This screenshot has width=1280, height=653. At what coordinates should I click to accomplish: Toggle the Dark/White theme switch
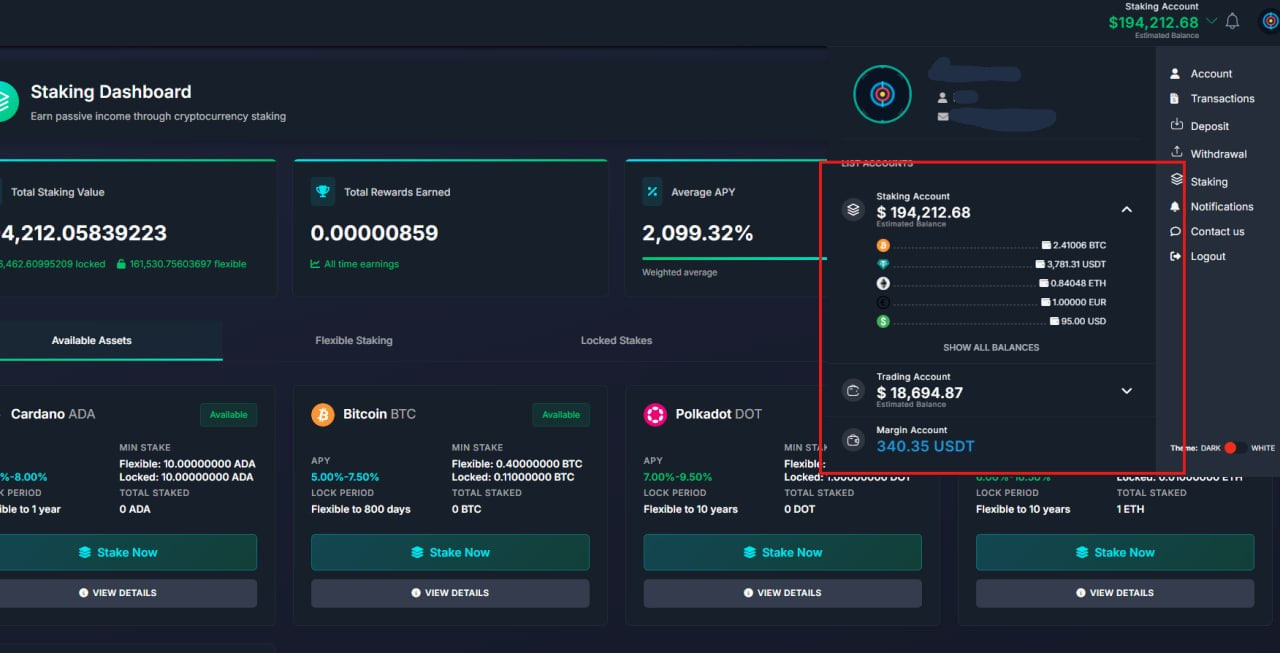tap(1234, 448)
